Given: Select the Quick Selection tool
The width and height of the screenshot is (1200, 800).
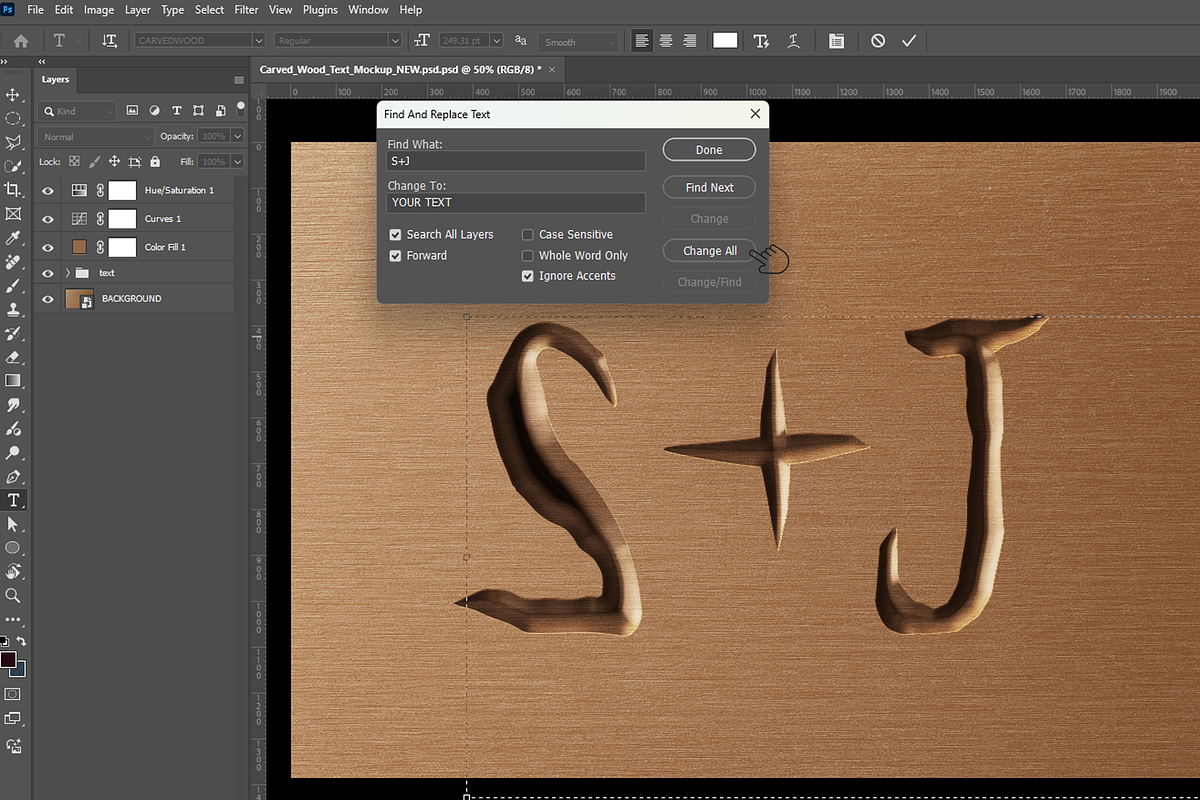Looking at the screenshot, I should 14,167.
